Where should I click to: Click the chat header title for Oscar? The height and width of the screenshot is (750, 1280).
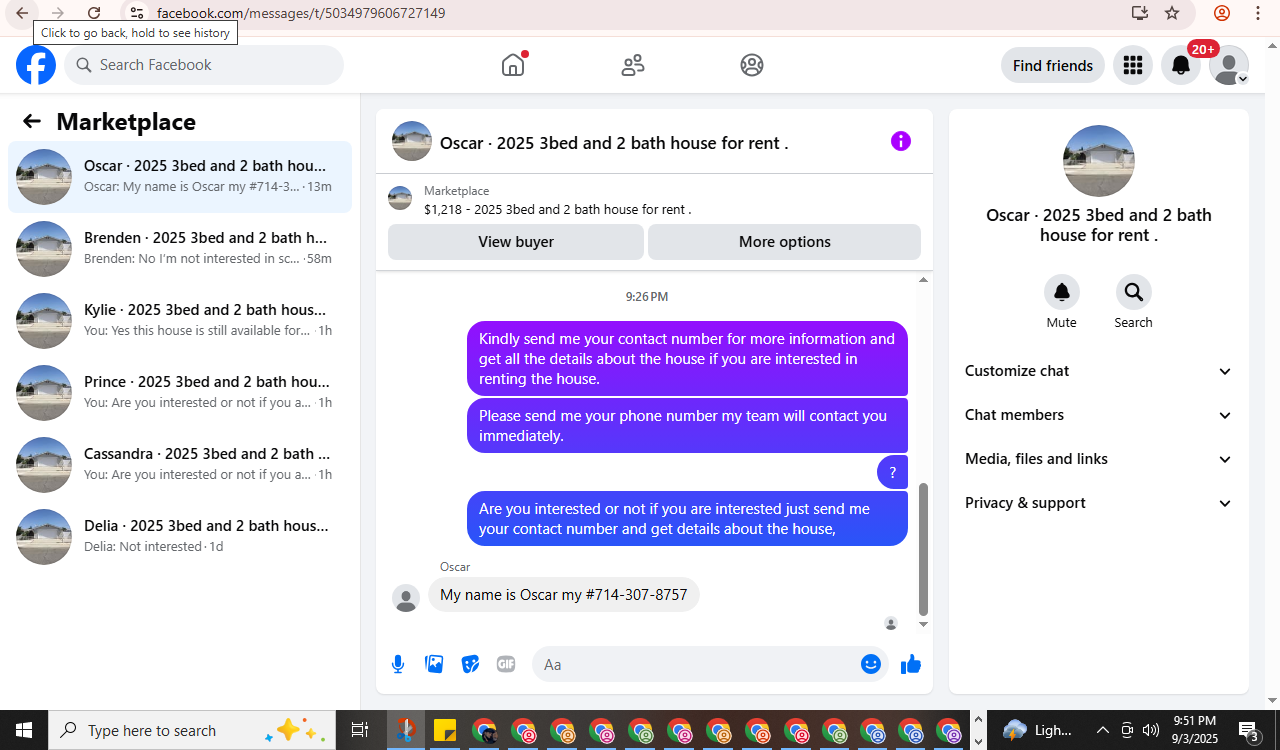[614, 143]
